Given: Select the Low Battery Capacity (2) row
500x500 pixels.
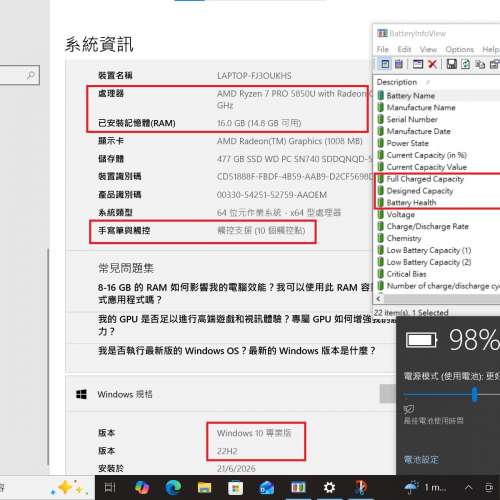Looking at the screenshot, I should (x=438, y=262).
